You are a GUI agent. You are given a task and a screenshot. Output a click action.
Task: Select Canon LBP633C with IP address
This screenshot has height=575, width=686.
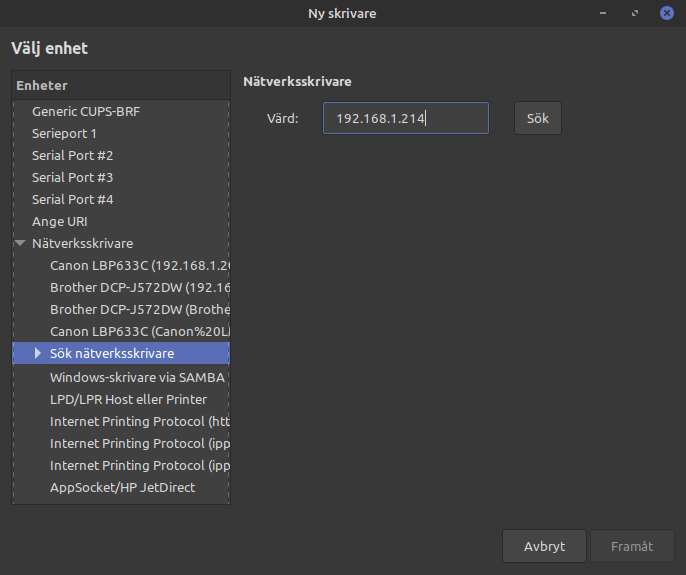[139, 265]
